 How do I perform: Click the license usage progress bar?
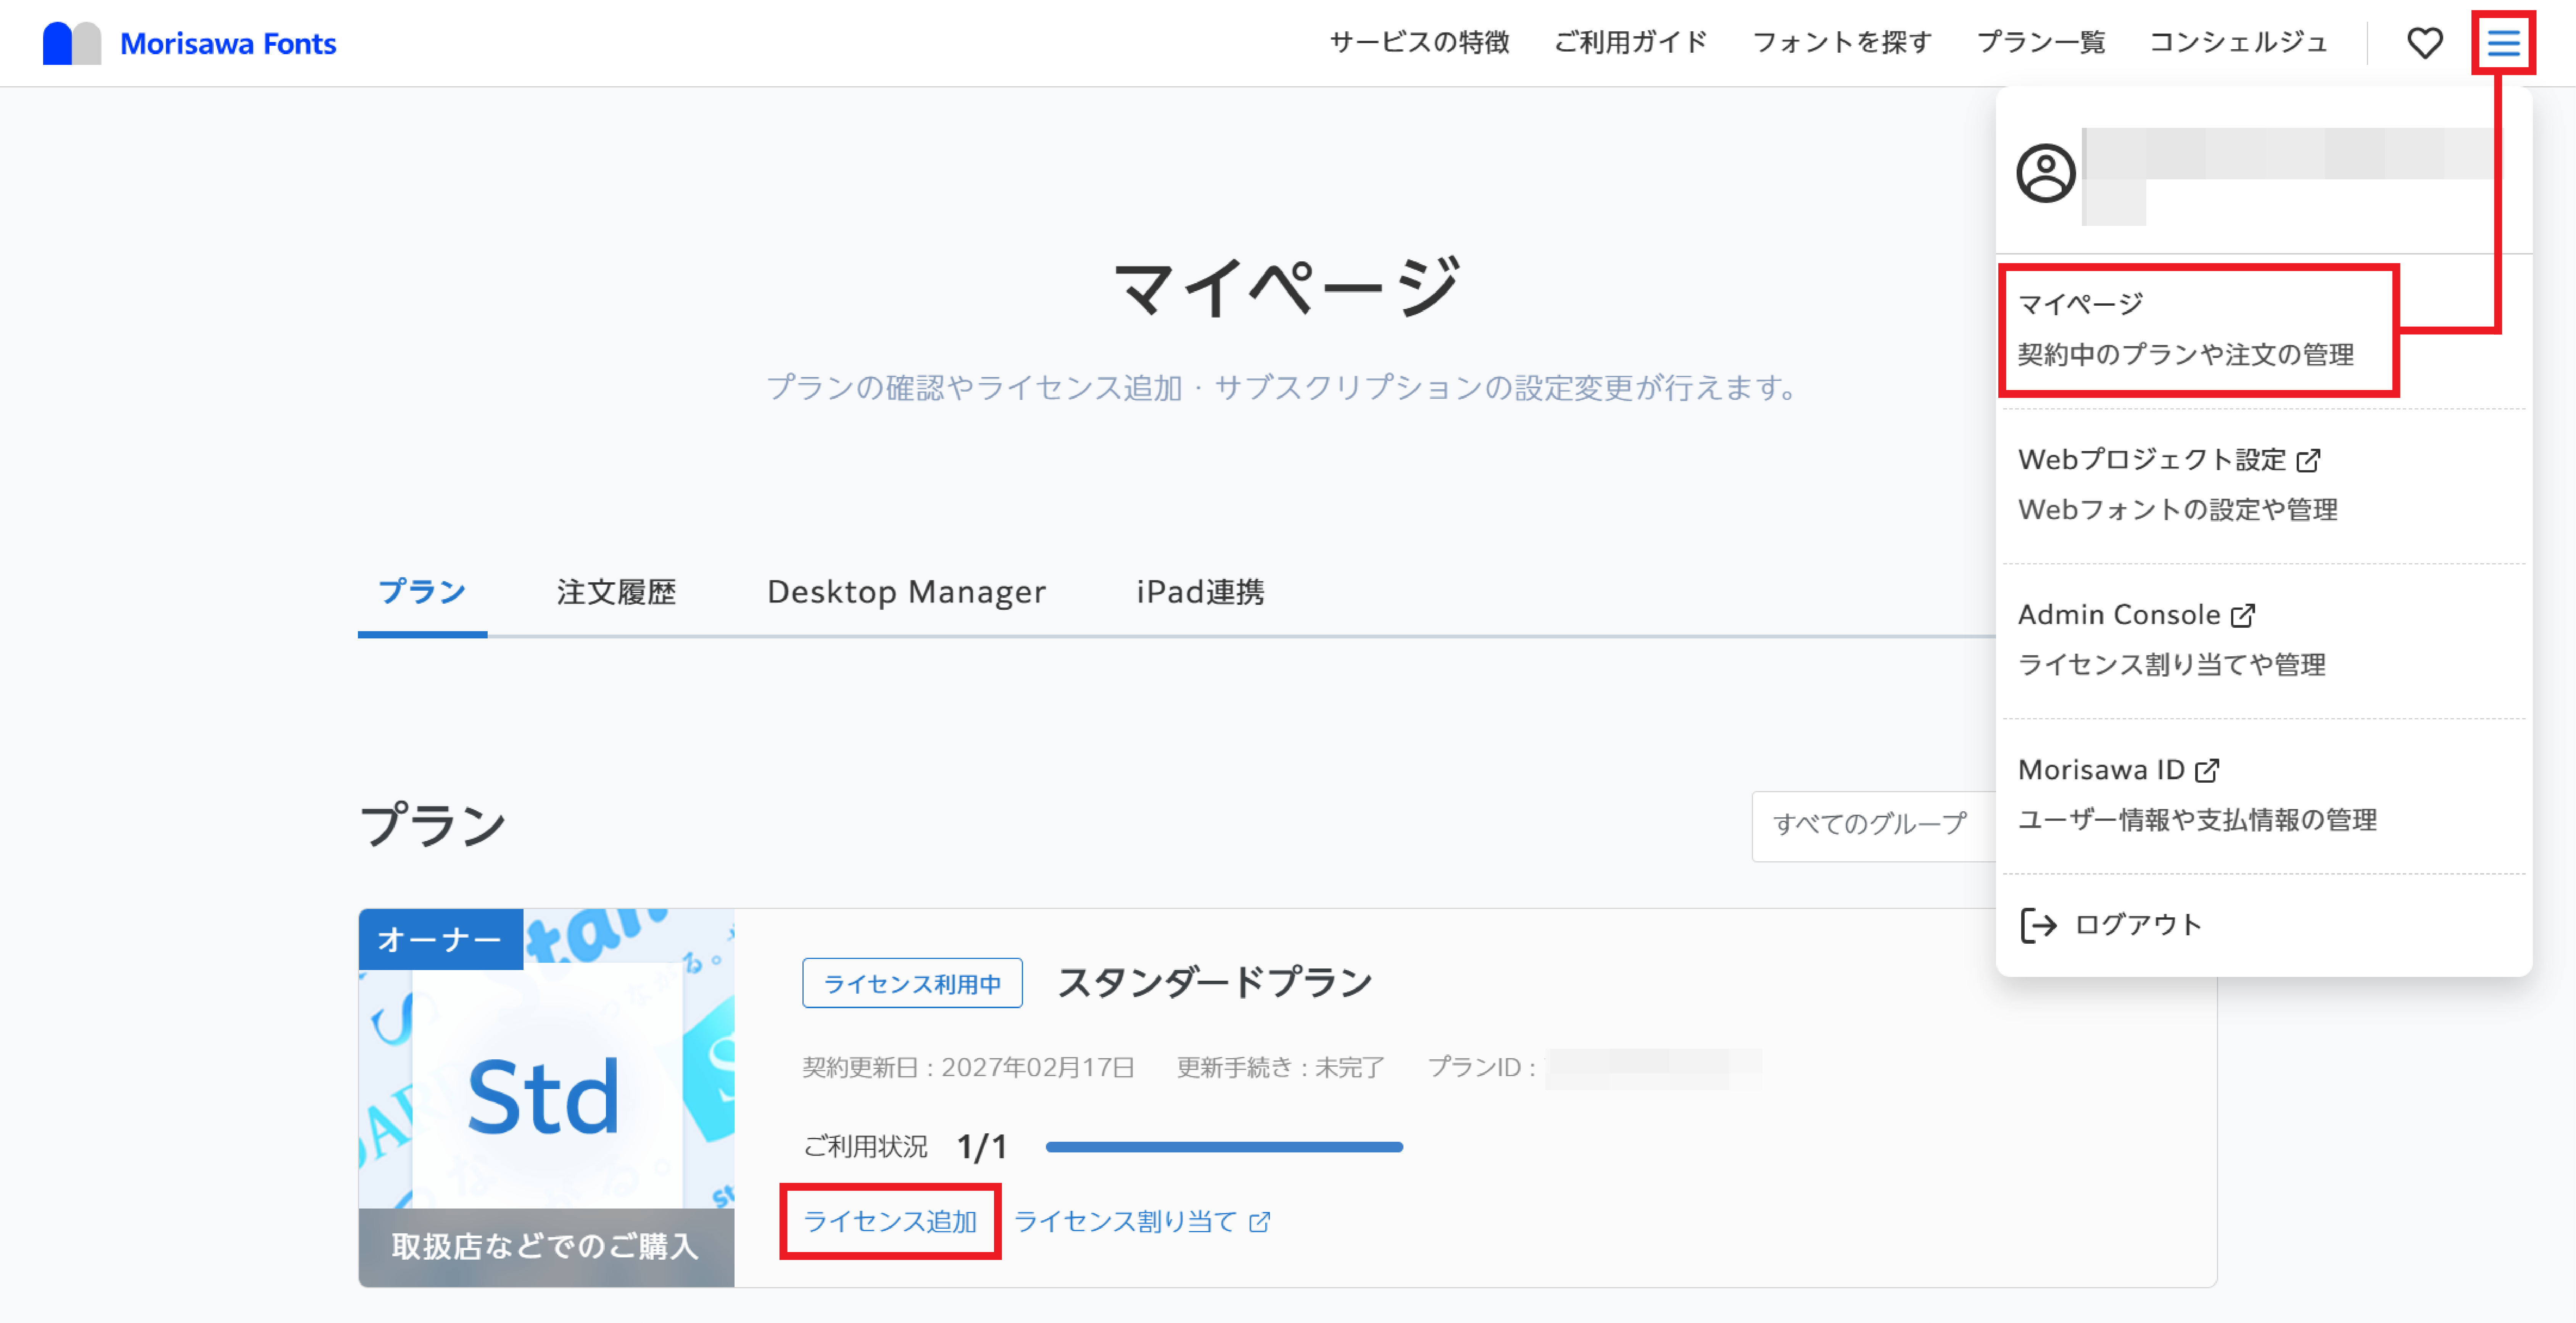1224,1147
